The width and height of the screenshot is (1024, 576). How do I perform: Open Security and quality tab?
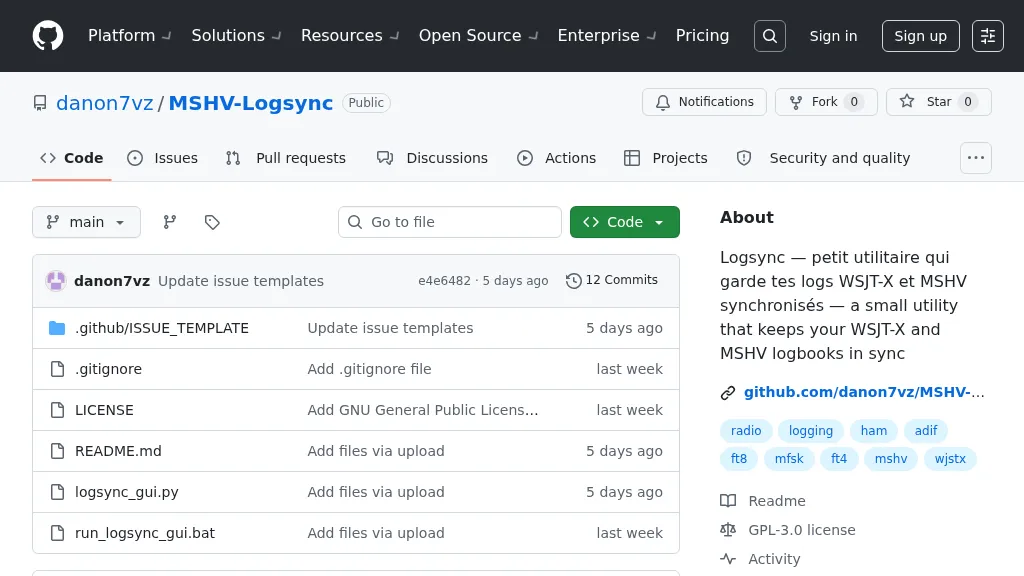[824, 158]
